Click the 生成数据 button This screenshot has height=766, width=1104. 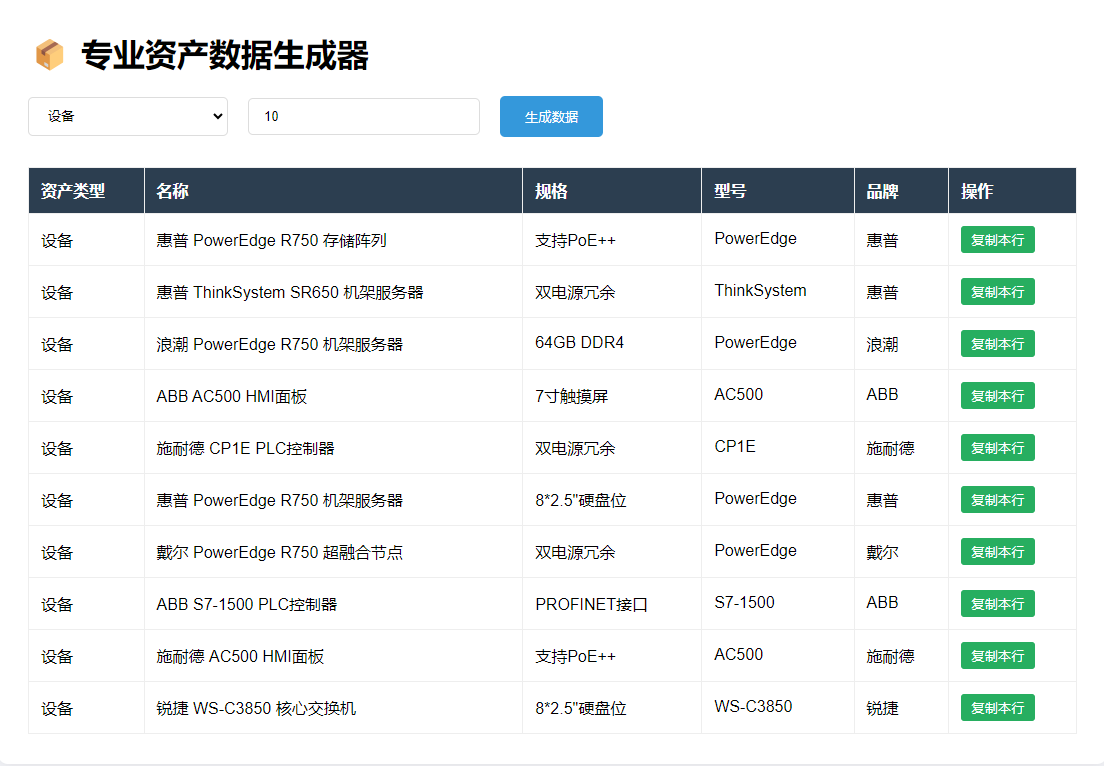click(551, 116)
